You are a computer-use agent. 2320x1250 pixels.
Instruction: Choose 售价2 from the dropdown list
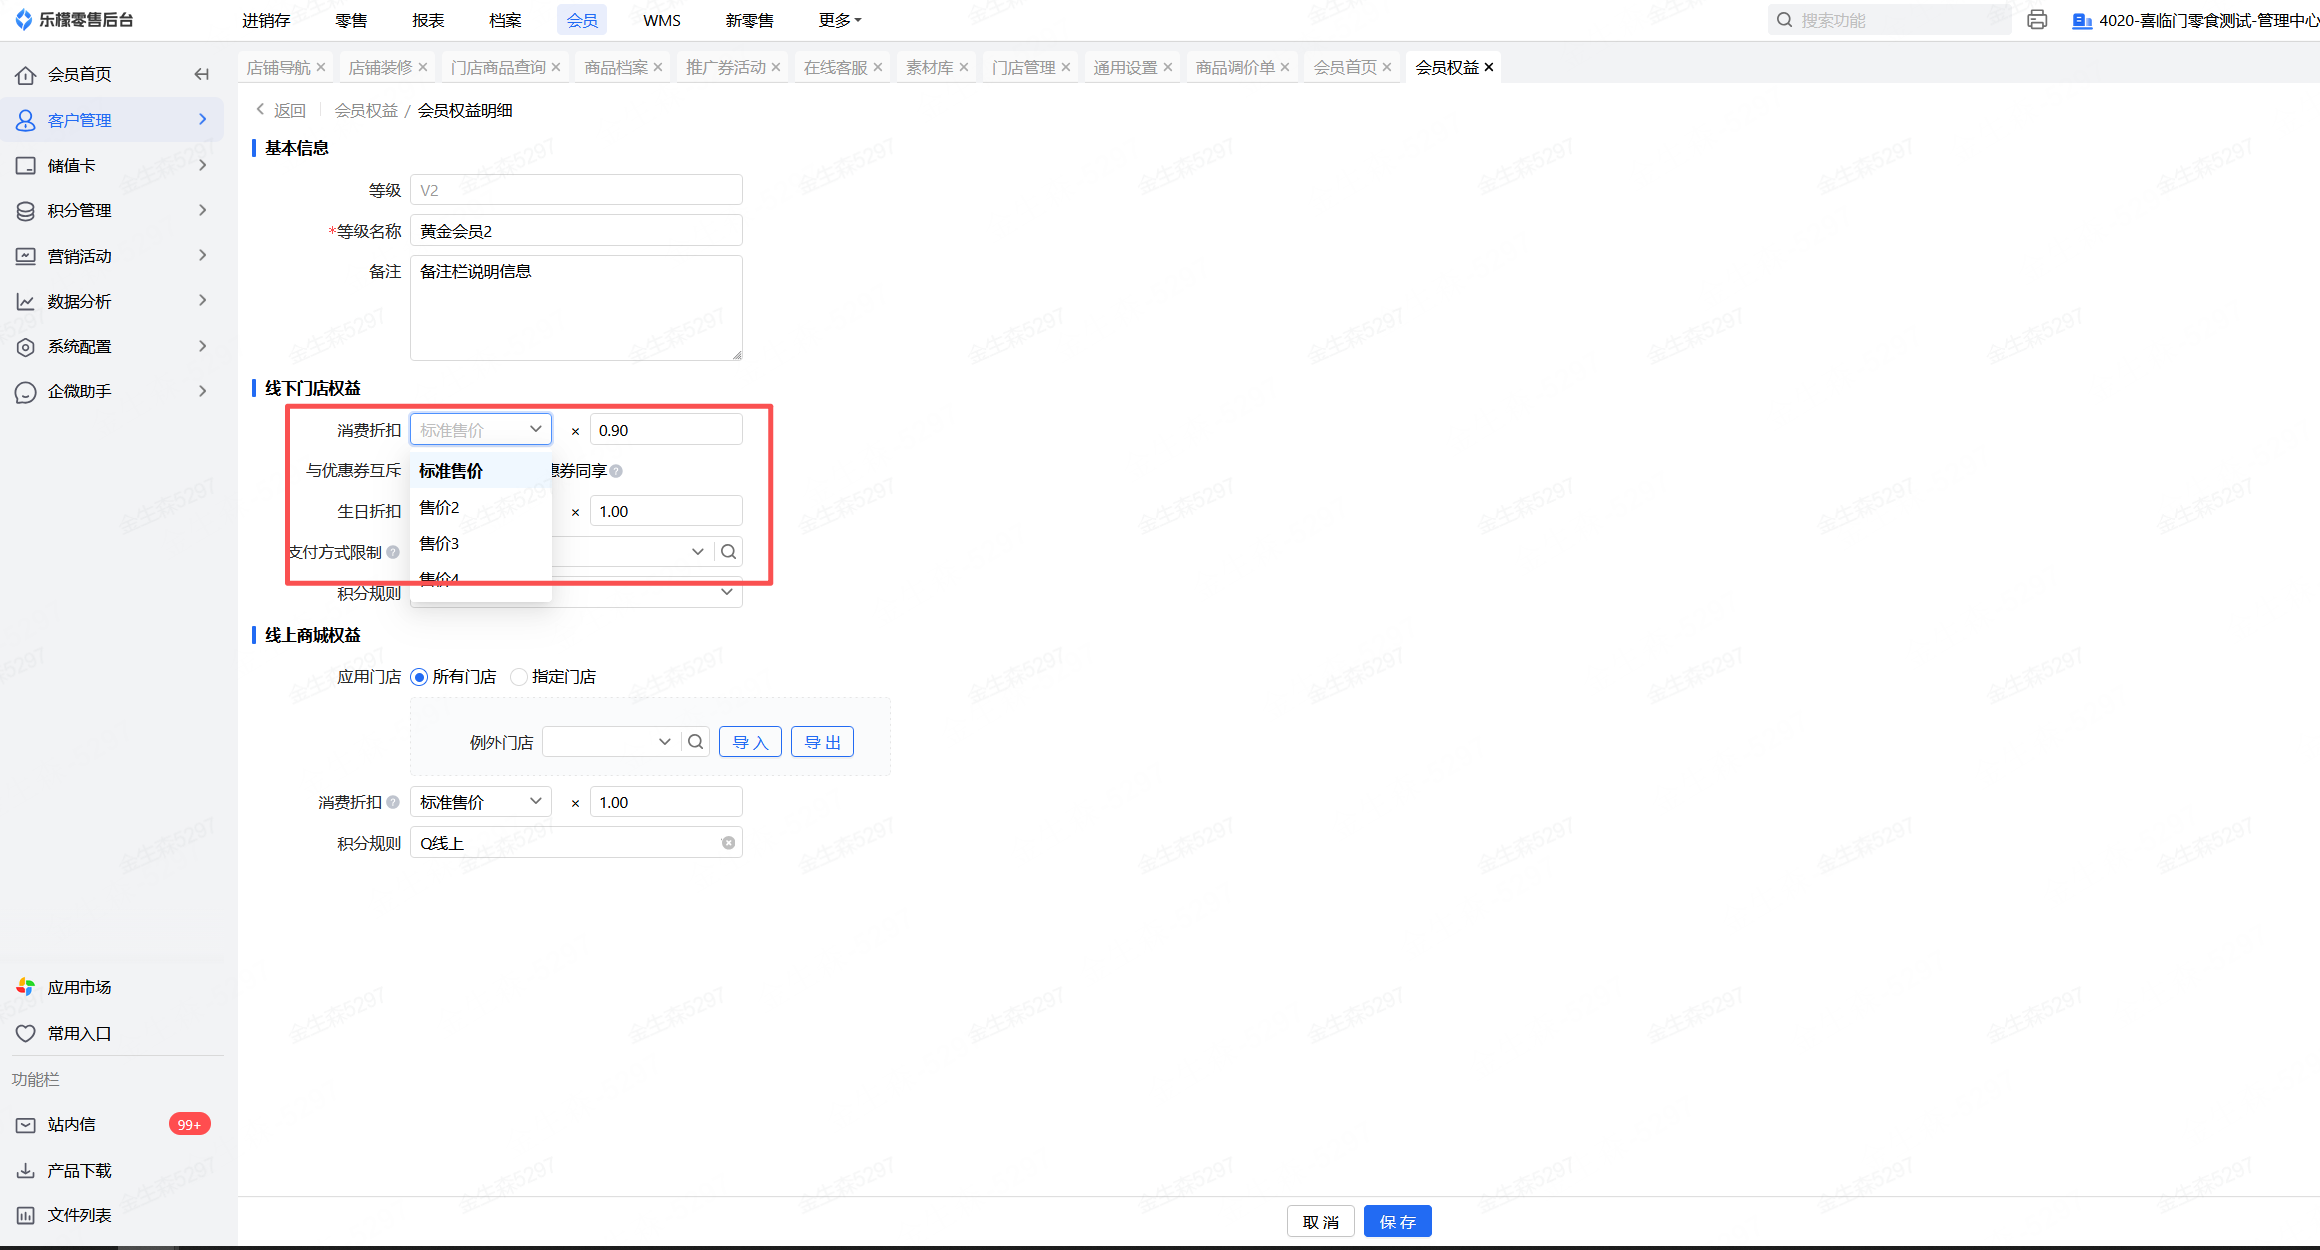(440, 507)
